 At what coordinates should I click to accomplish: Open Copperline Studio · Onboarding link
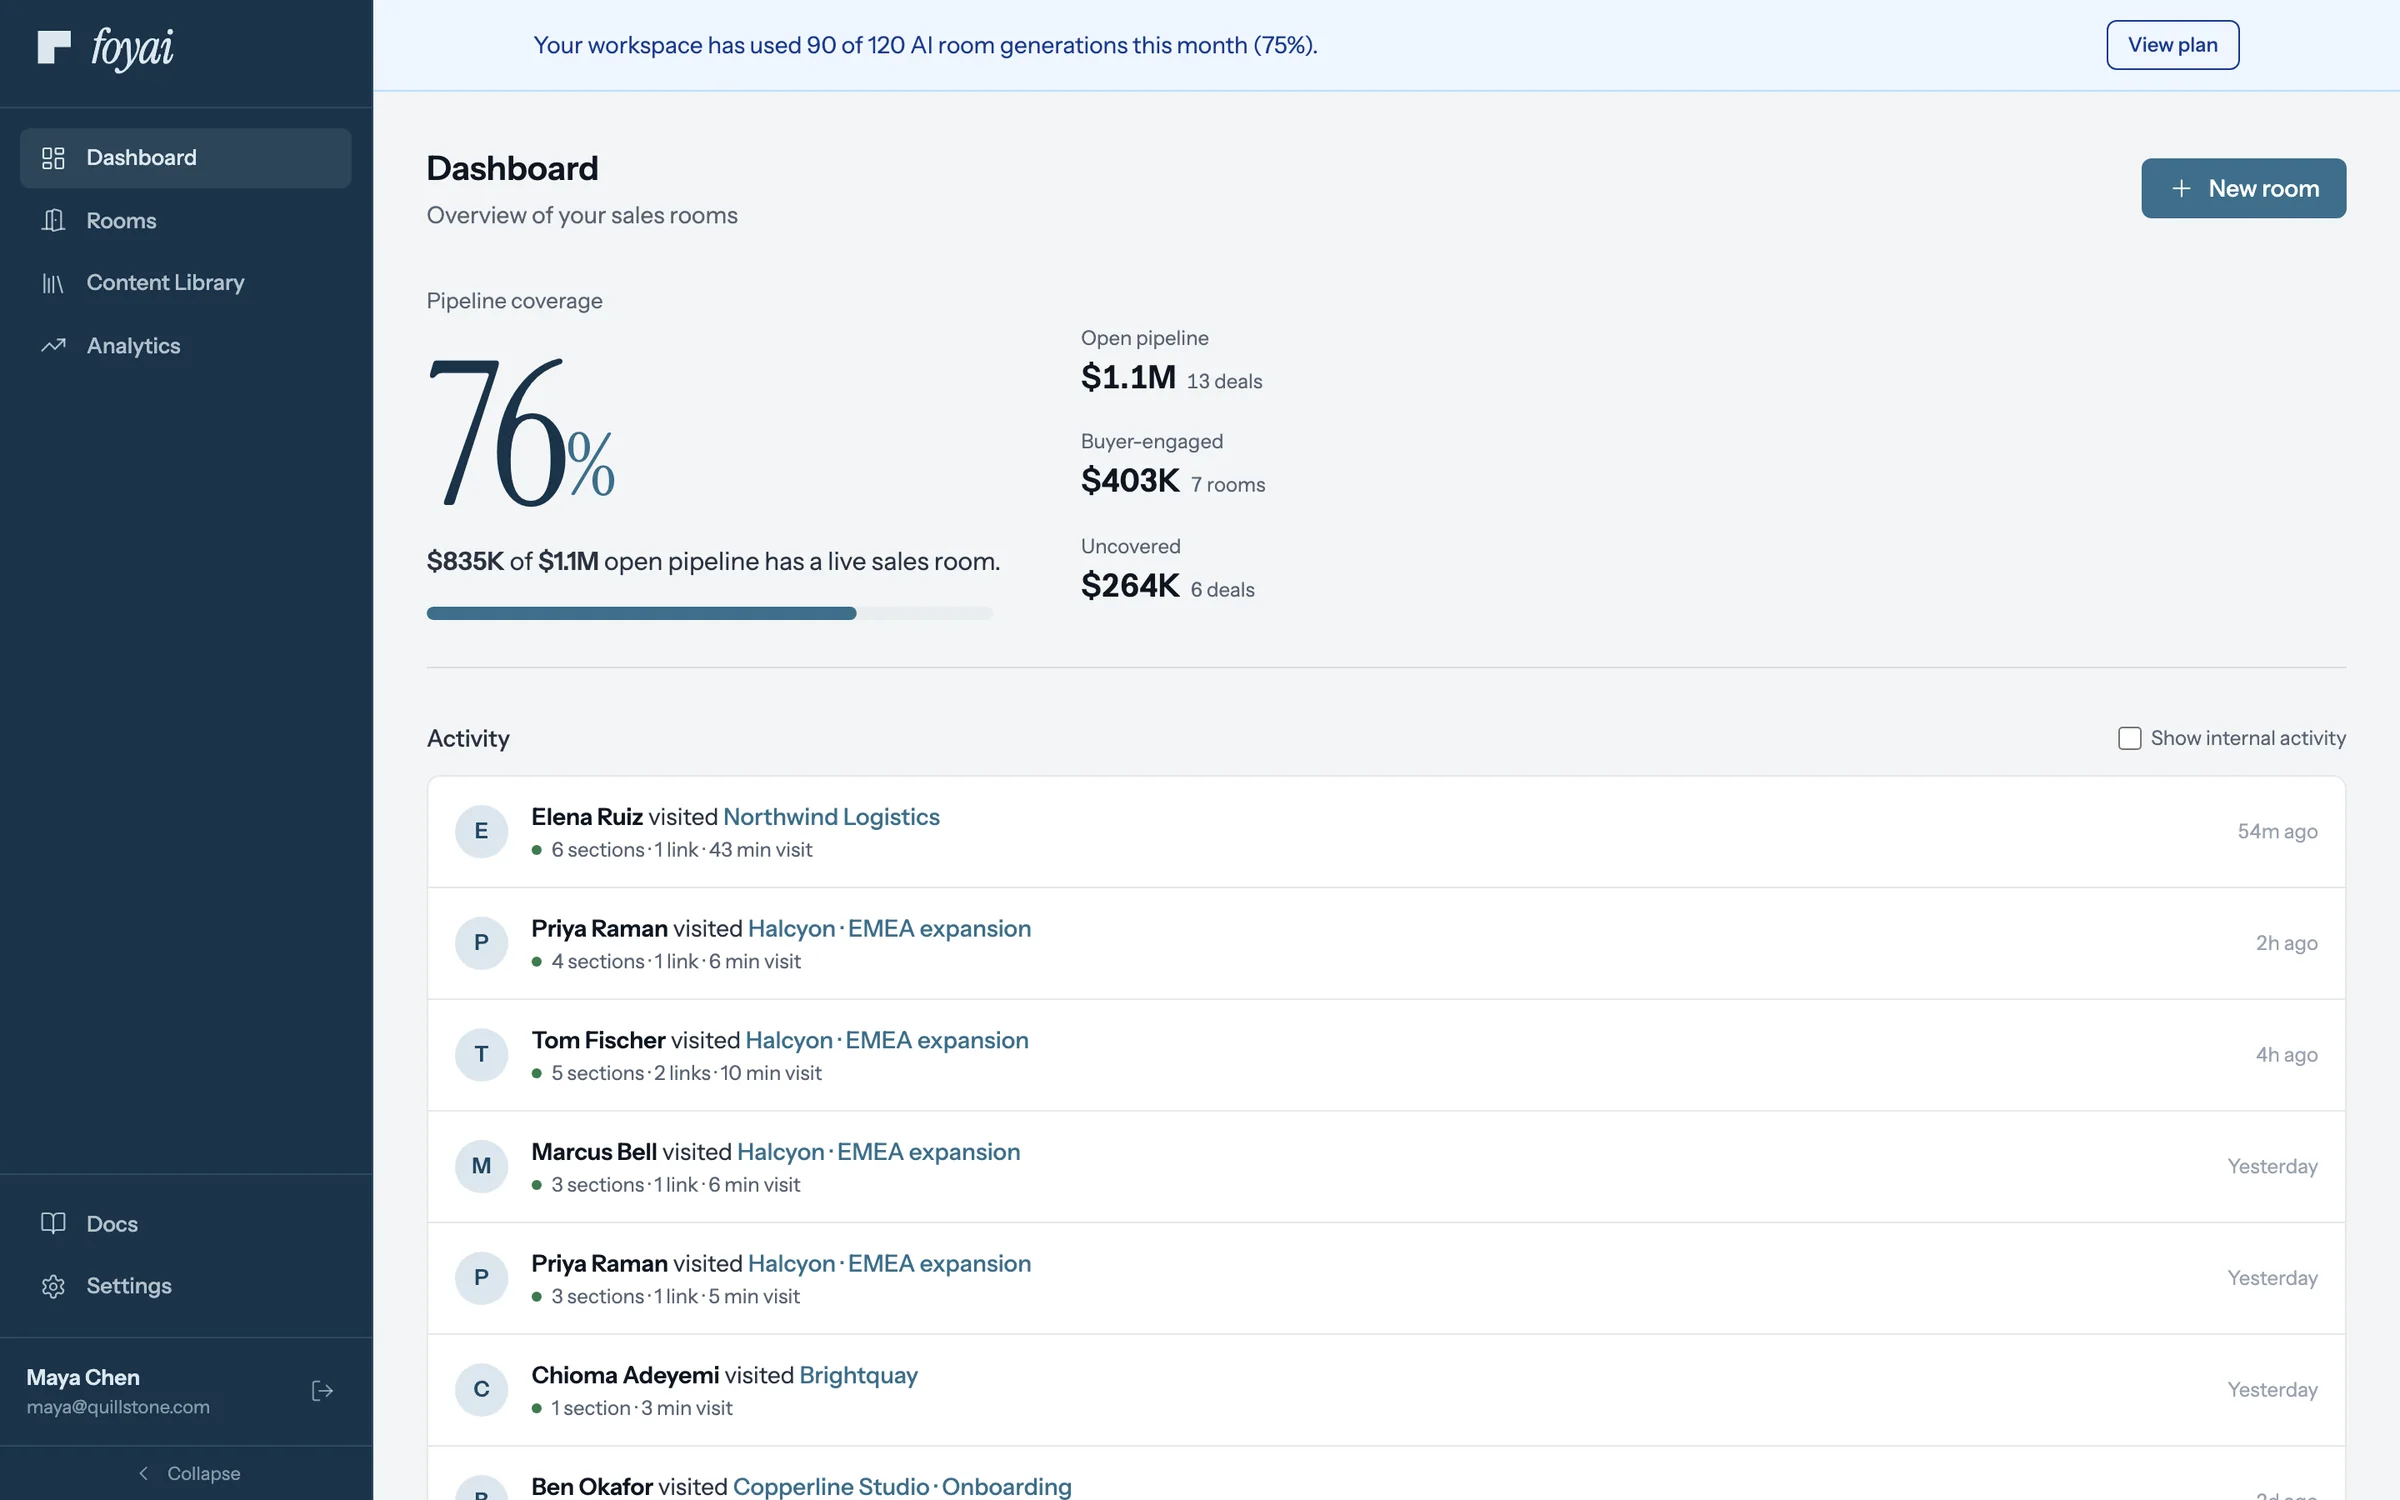pos(902,1486)
